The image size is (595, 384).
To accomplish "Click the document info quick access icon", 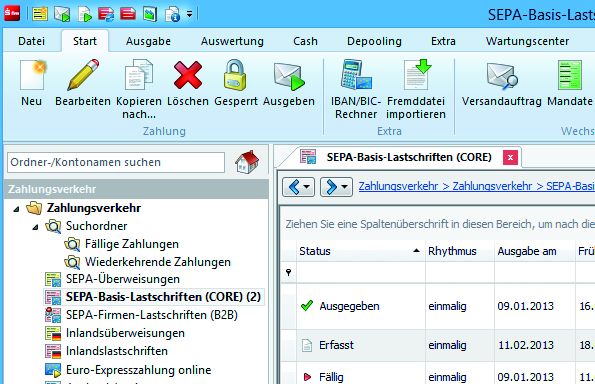I will click(x=172, y=14).
